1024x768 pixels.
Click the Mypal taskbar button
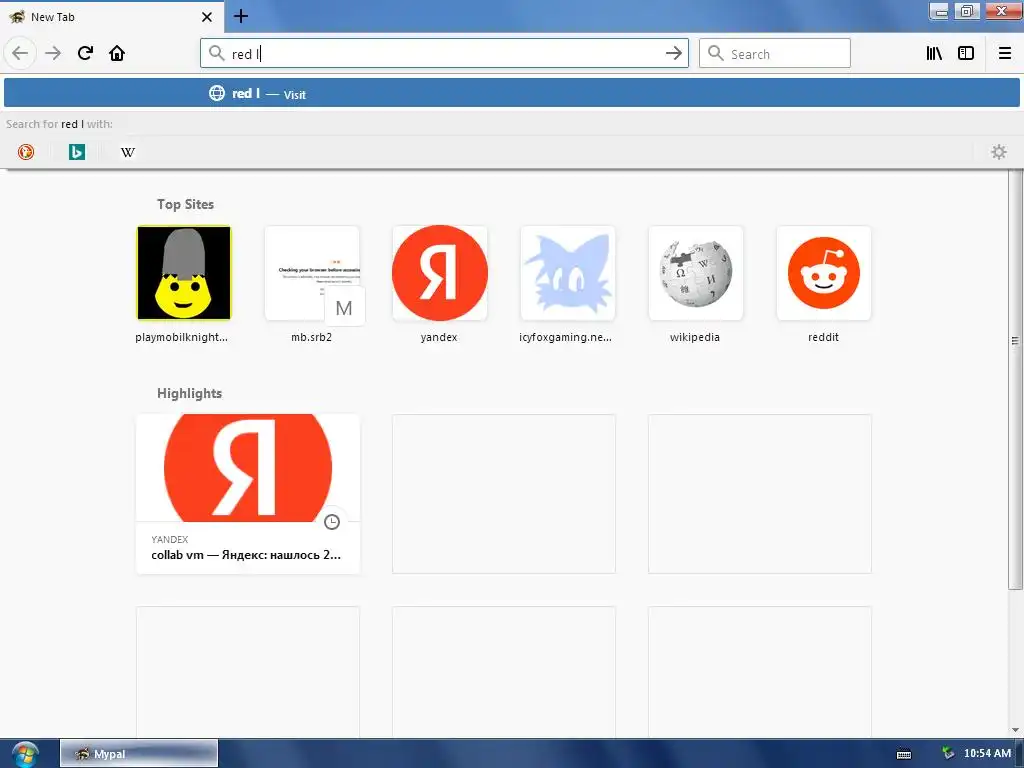(x=139, y=754)
